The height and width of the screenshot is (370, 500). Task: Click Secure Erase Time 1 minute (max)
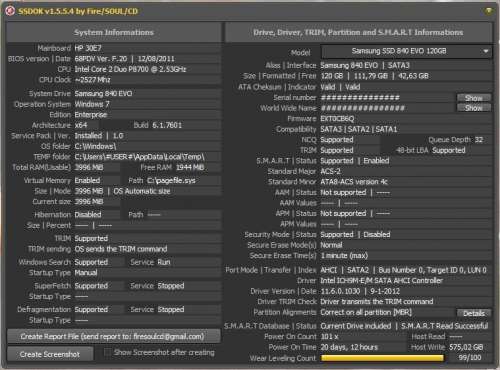click(344, 256)
